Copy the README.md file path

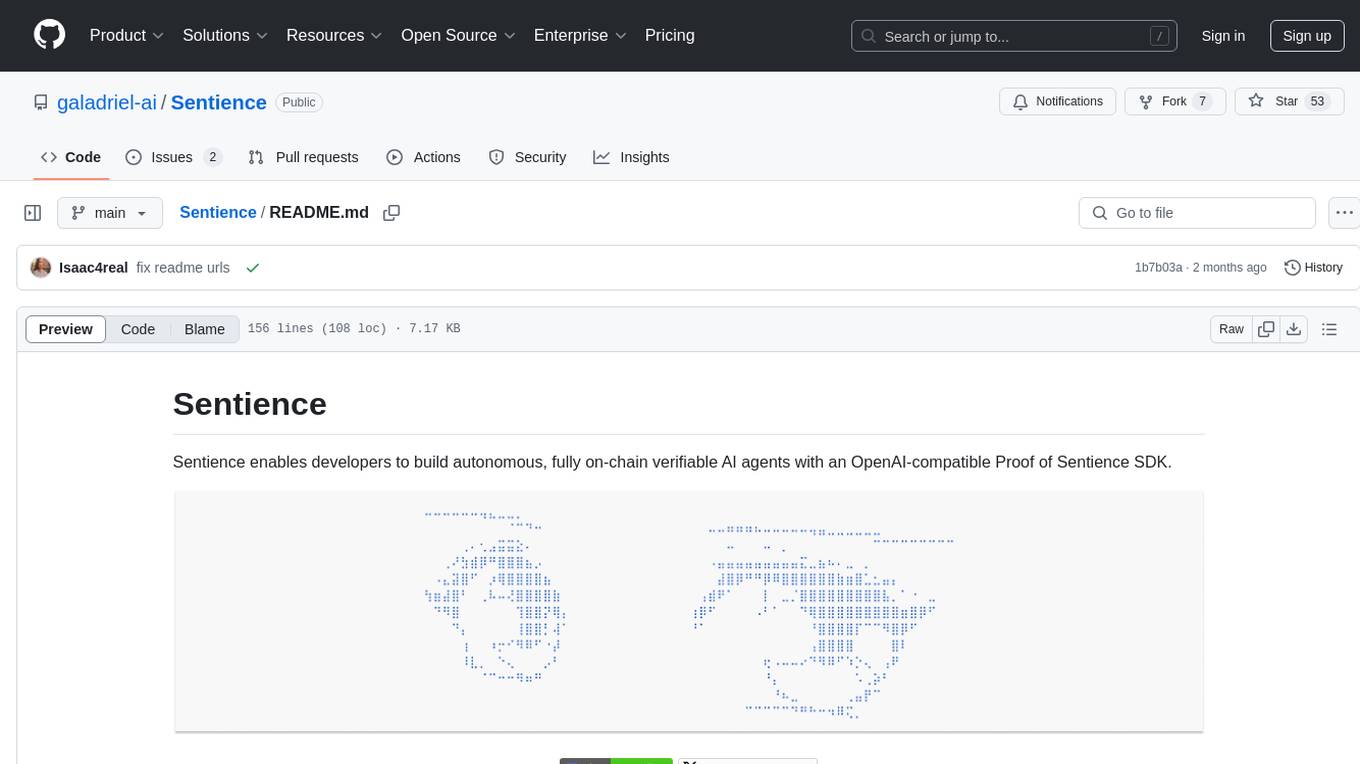(x=392, y=212)
